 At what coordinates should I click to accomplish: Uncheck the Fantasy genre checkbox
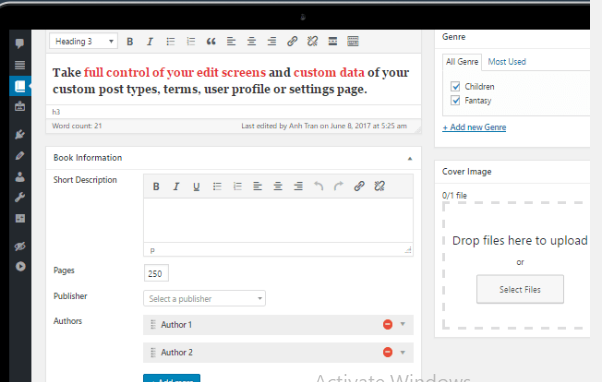(x=455, y=101)
